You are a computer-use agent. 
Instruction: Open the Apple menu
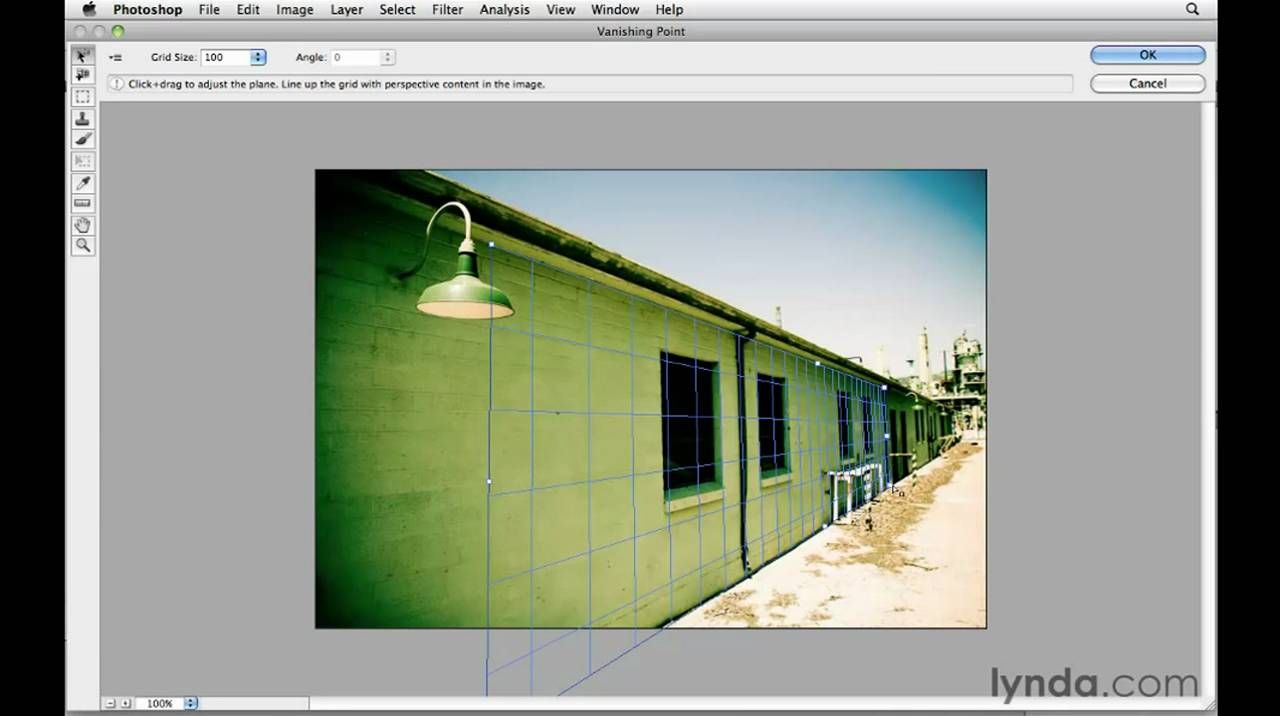coord(89,9)
